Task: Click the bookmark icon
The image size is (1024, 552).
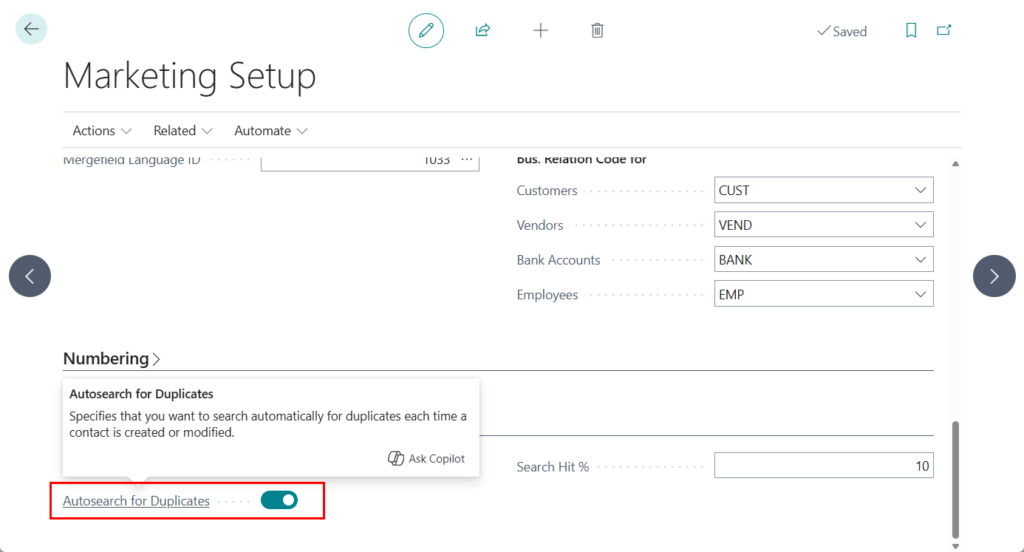Action: pos(911,31)
